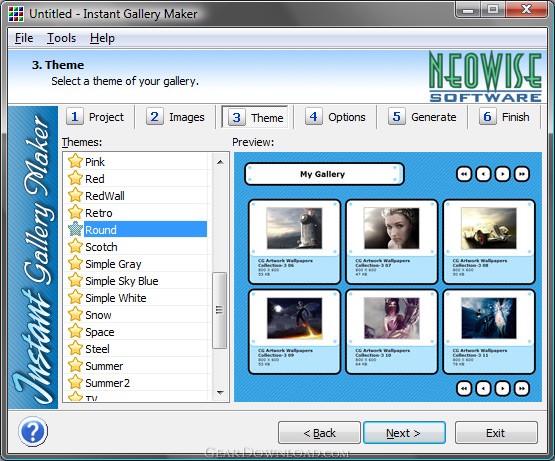Click the star icon beside Snow theme
555x461 pixels.
pyautogui.click(x=75, y=314)
